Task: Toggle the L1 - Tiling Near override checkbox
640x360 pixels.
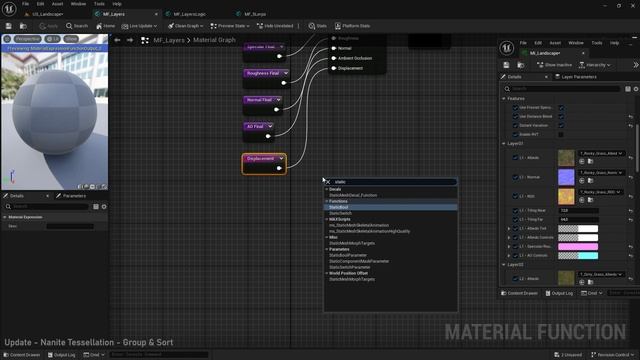Action: tap(515, 211)
